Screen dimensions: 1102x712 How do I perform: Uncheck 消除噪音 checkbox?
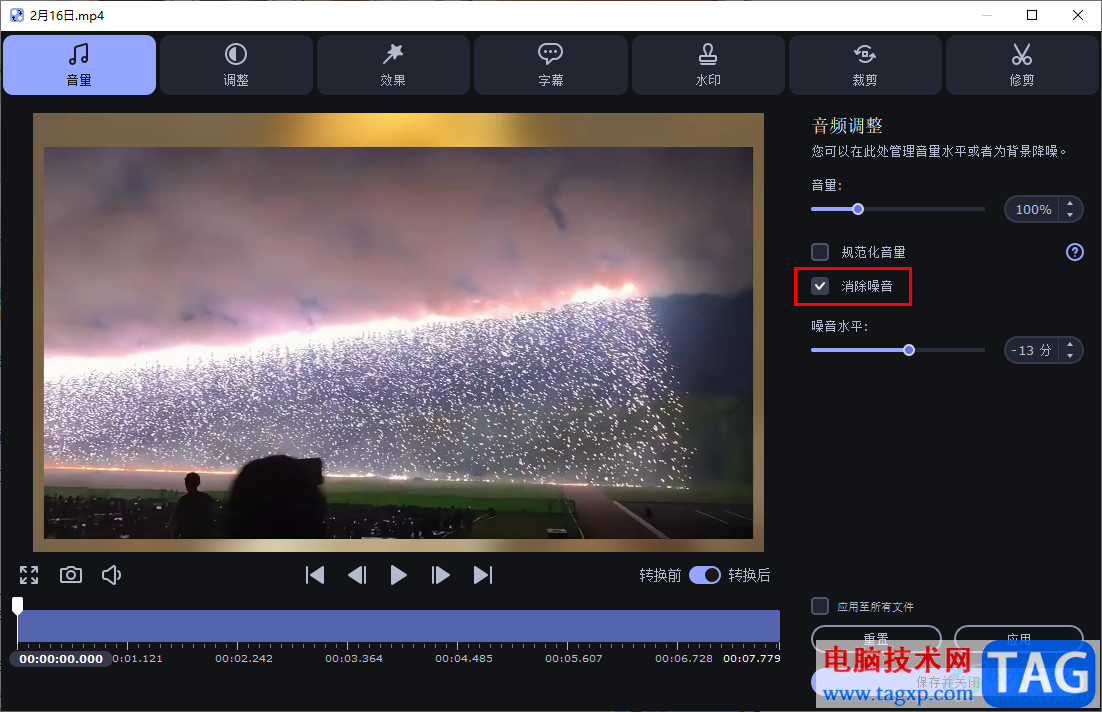(819, 286)
